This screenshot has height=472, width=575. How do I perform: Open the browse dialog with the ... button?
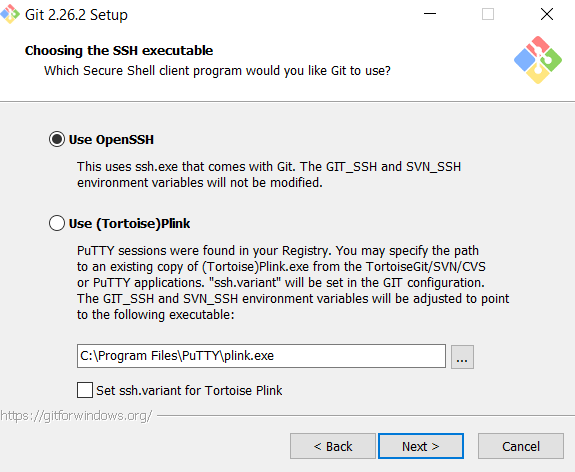[462, 356]
